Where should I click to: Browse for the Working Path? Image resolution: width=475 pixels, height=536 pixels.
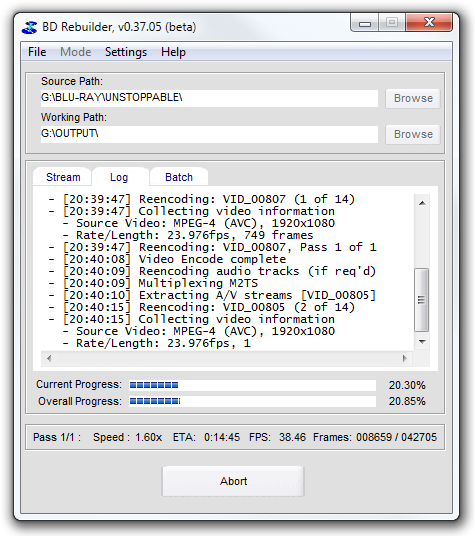coord(413,134)
